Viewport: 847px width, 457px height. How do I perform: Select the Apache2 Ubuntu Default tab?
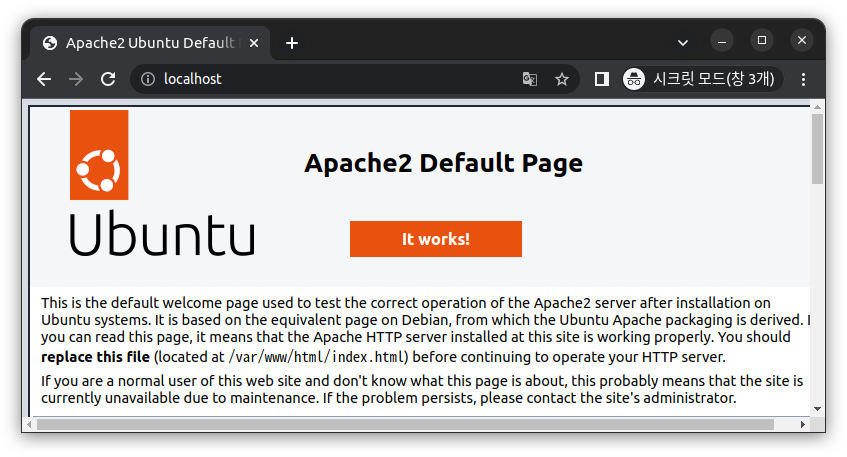(150, 43)
